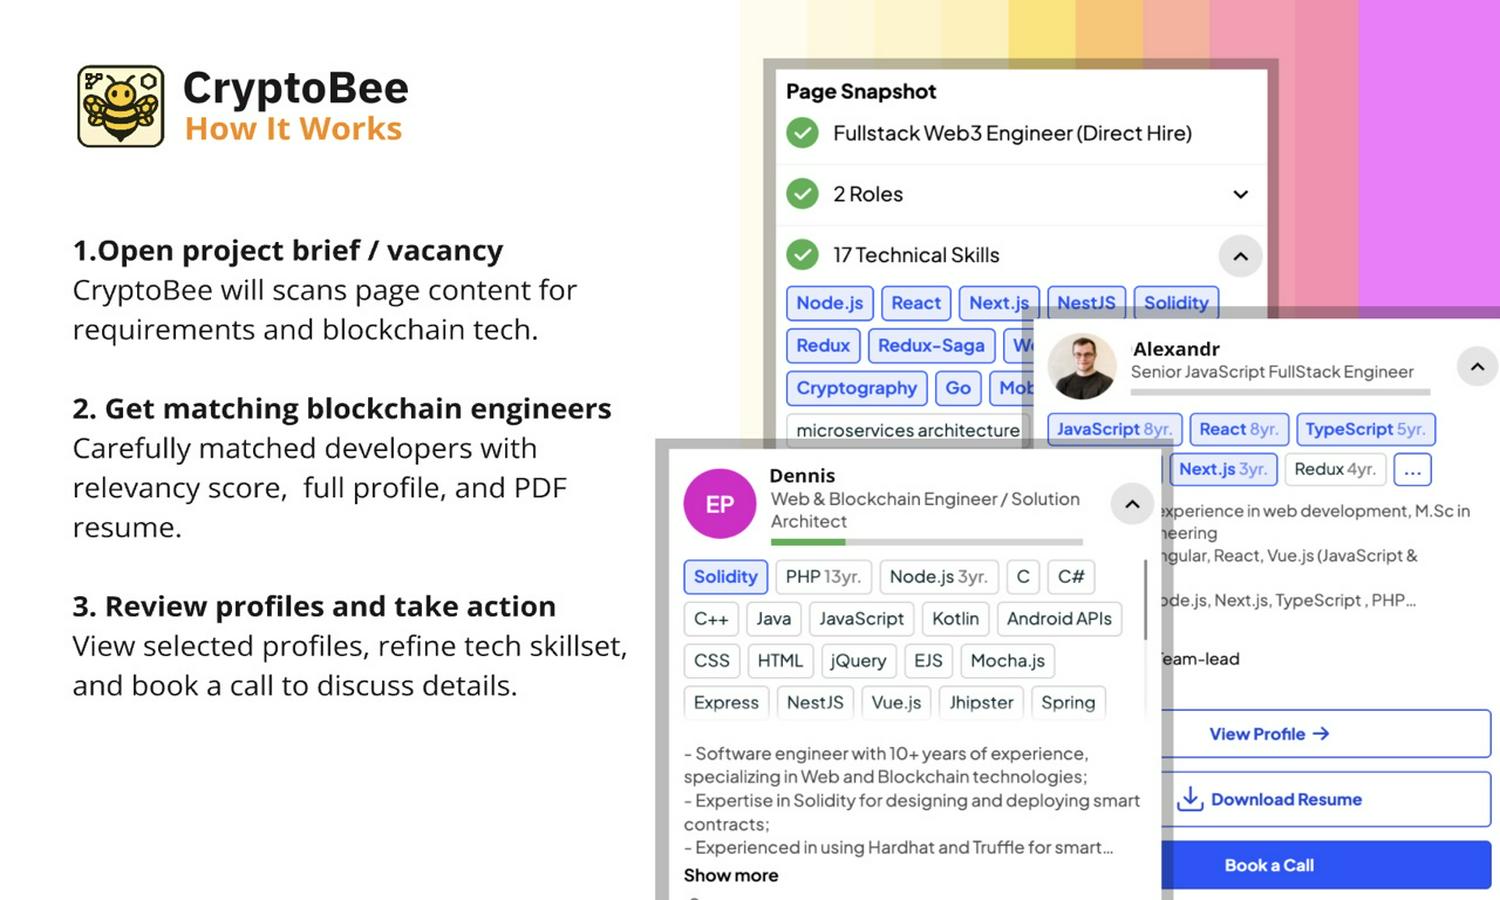Click the arrow icon in View Profile

pos(1321,734)
